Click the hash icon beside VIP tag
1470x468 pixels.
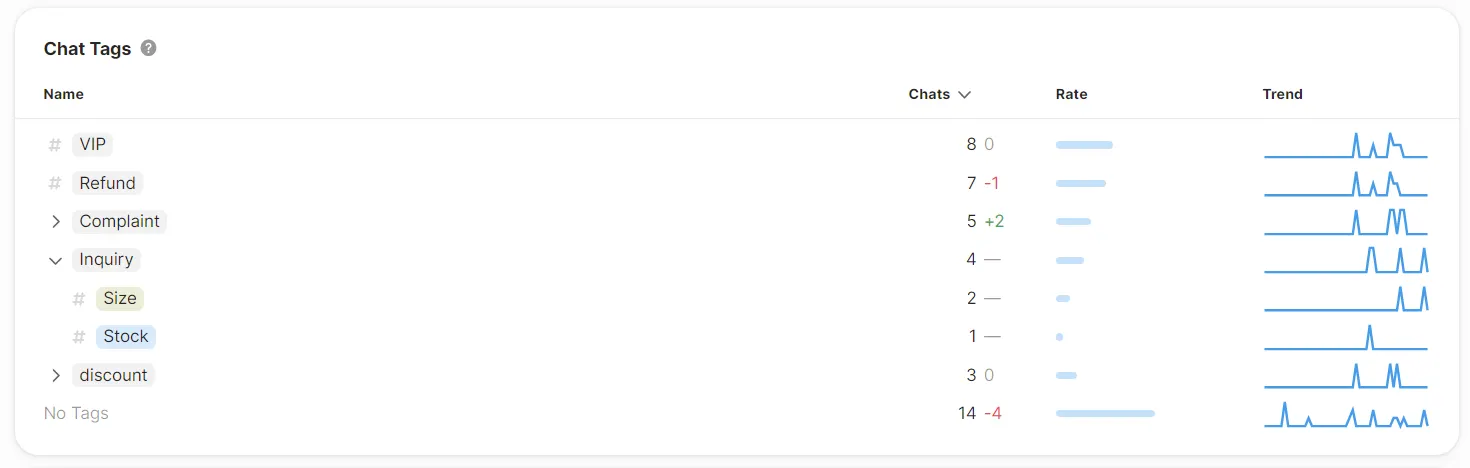[55, 145]
